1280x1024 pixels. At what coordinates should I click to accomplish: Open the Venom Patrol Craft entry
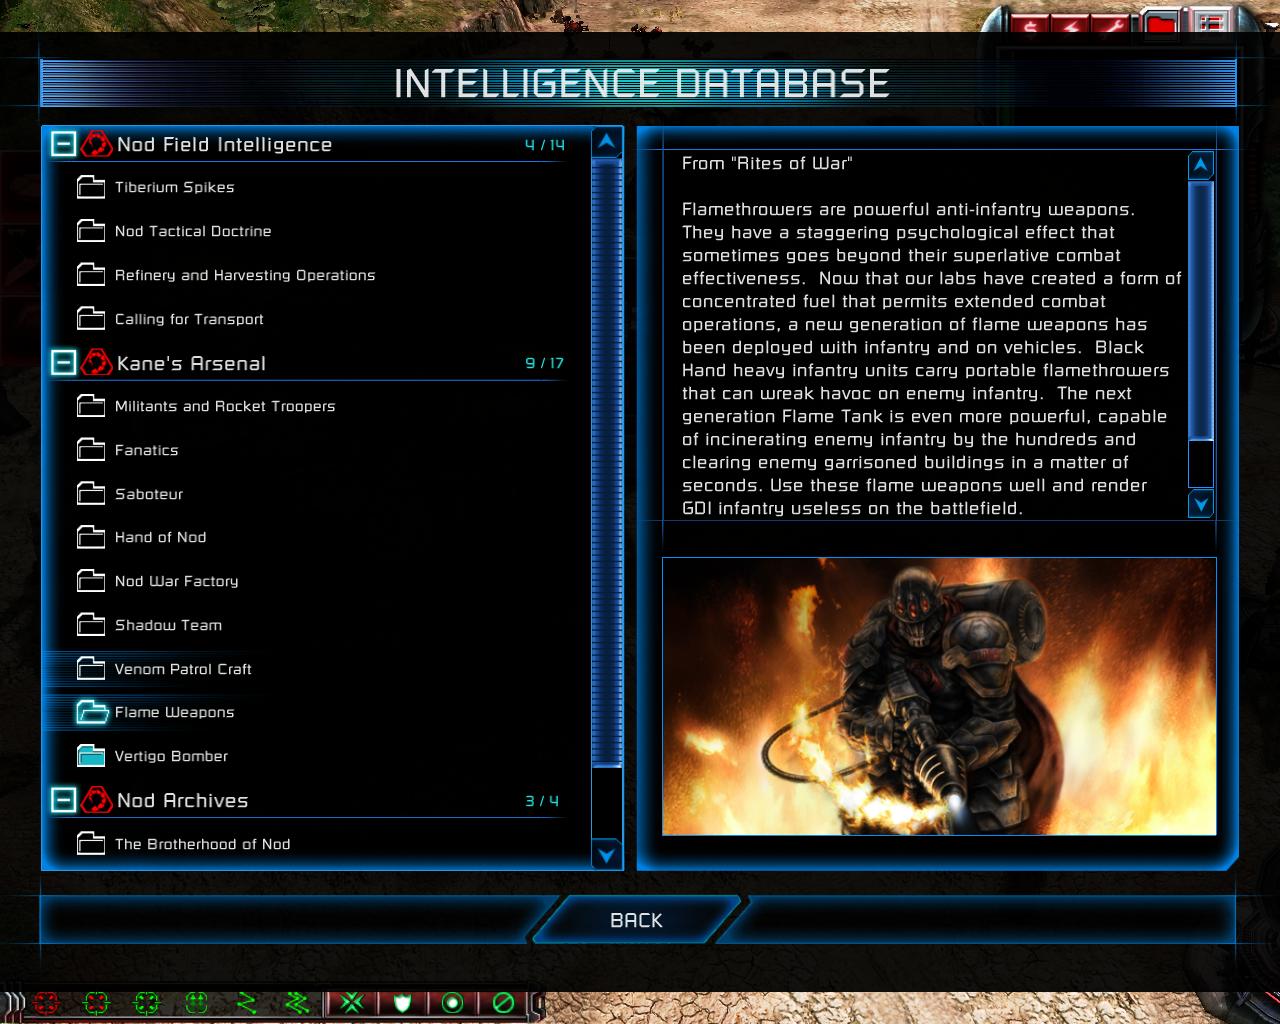pos(183,669)
